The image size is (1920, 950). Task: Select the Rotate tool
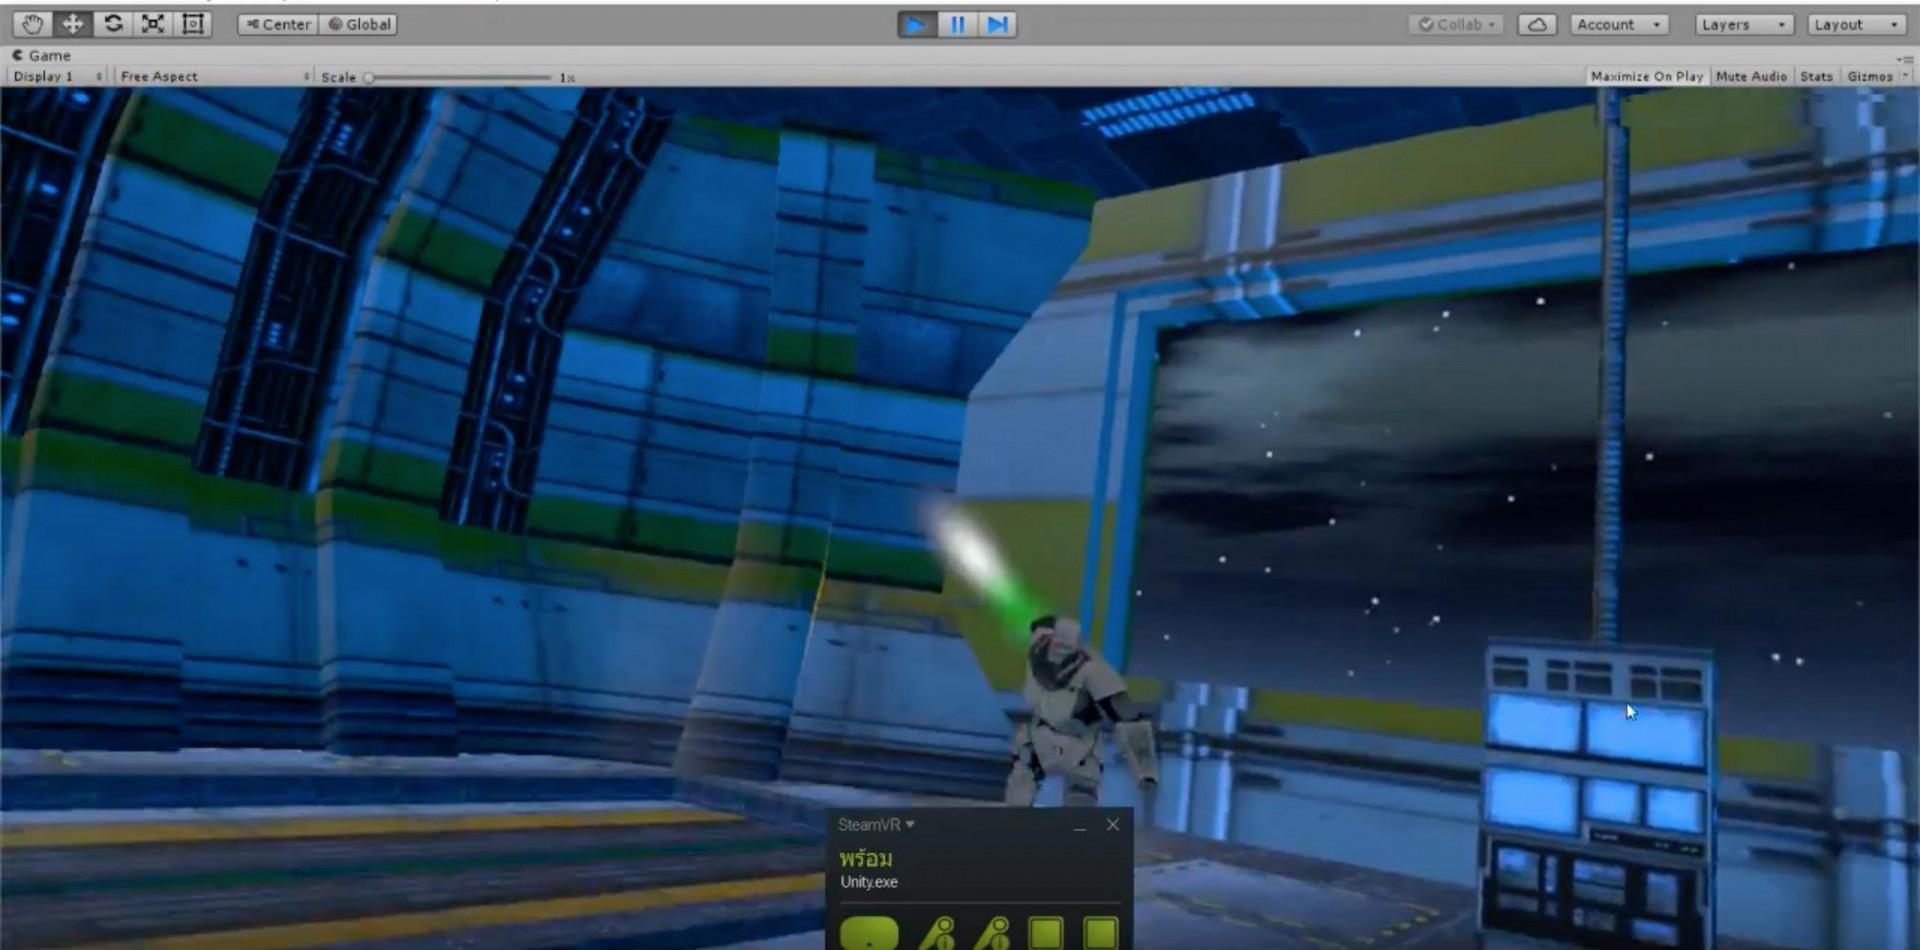pyautogui.click(x=113, y=24)
